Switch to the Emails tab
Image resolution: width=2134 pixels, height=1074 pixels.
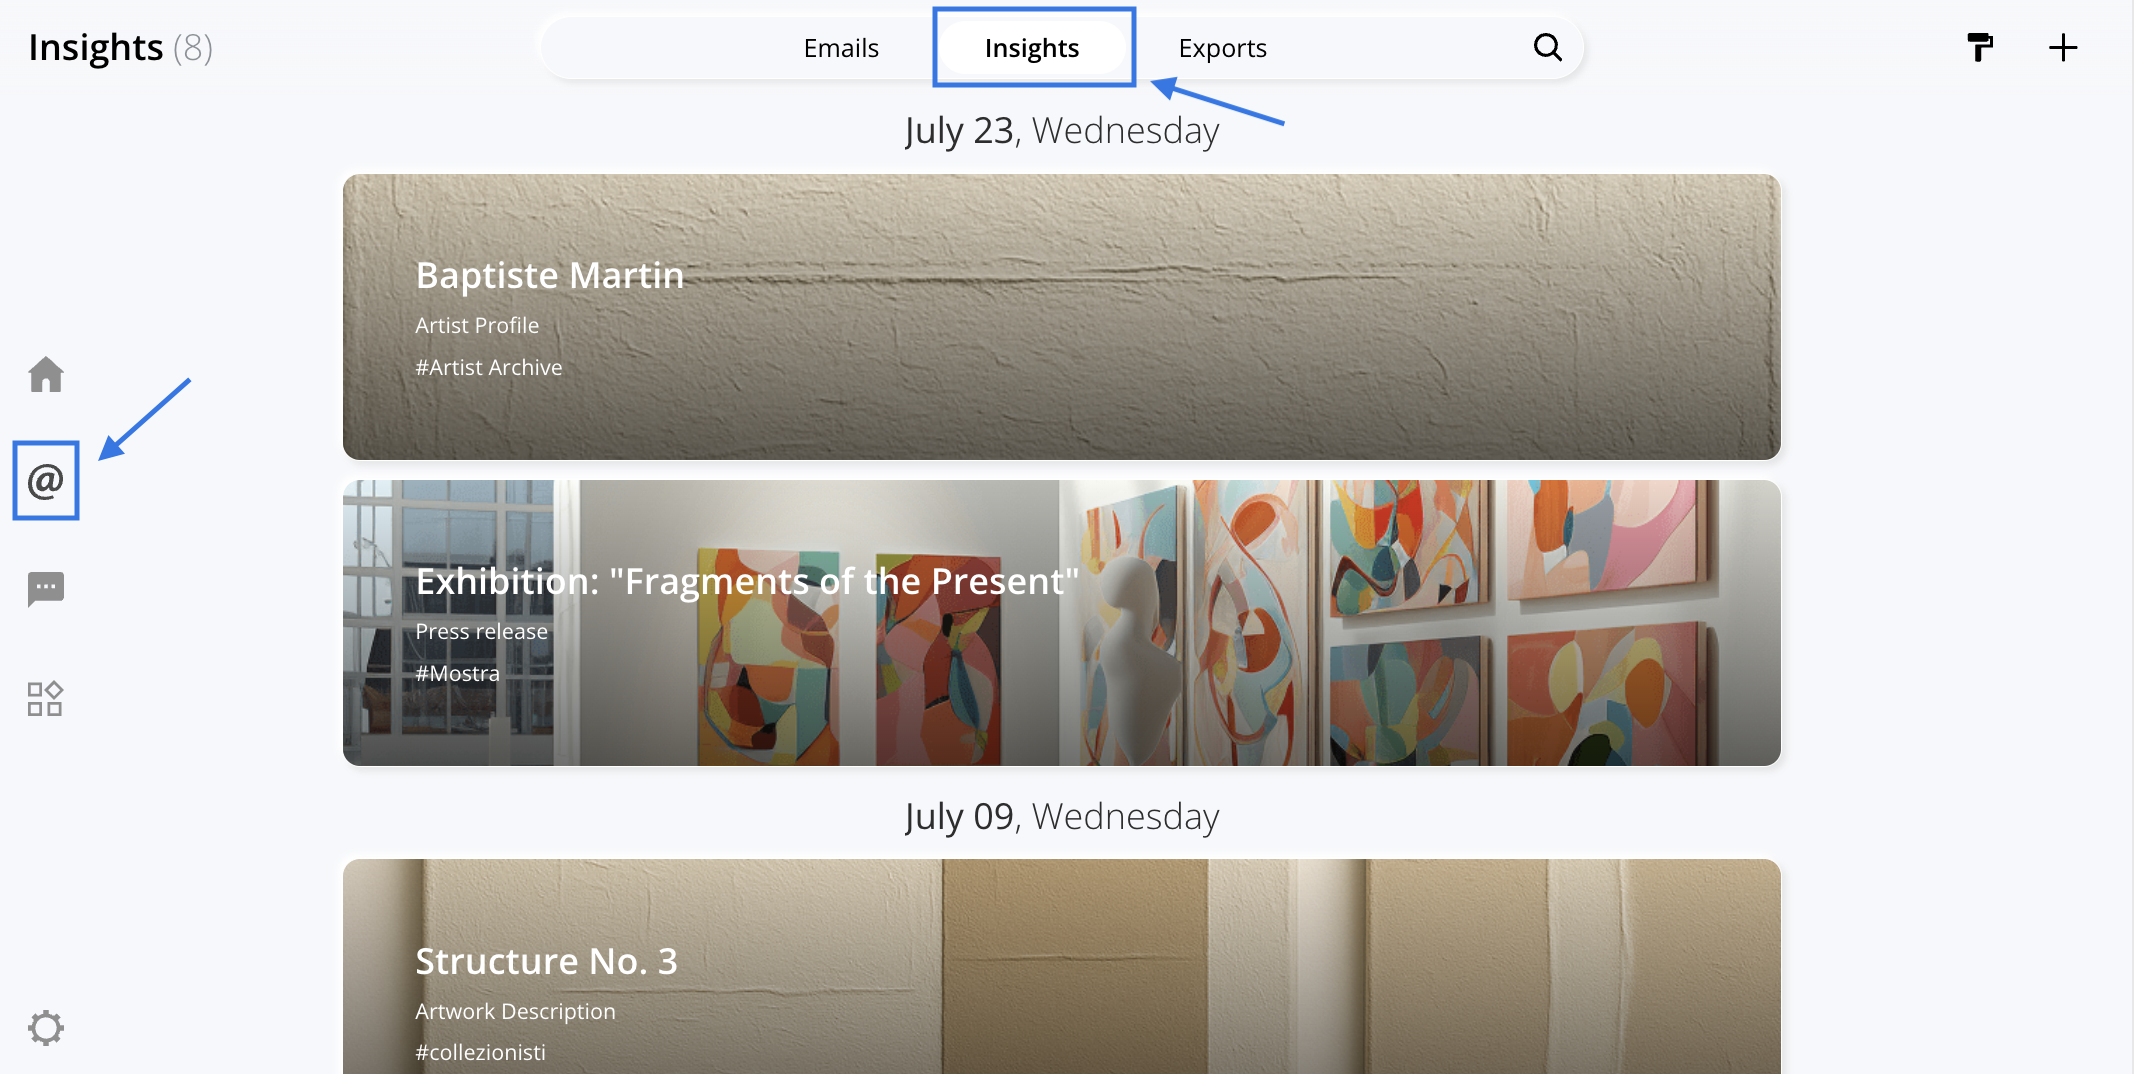(x=840, y=48)
